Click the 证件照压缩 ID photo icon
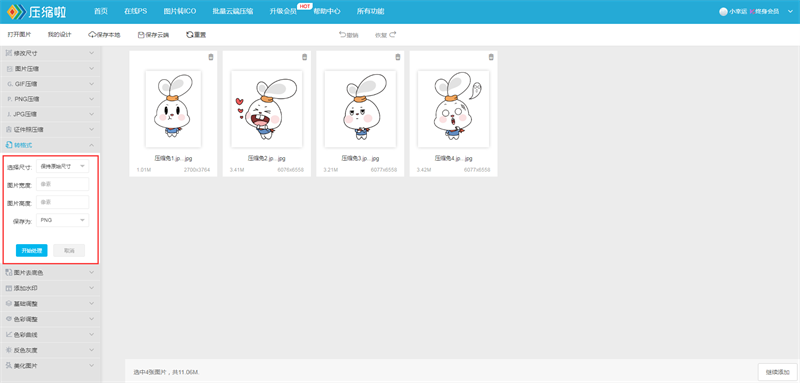The width and height of the screenshot is (800, 383). coord(9,130)
